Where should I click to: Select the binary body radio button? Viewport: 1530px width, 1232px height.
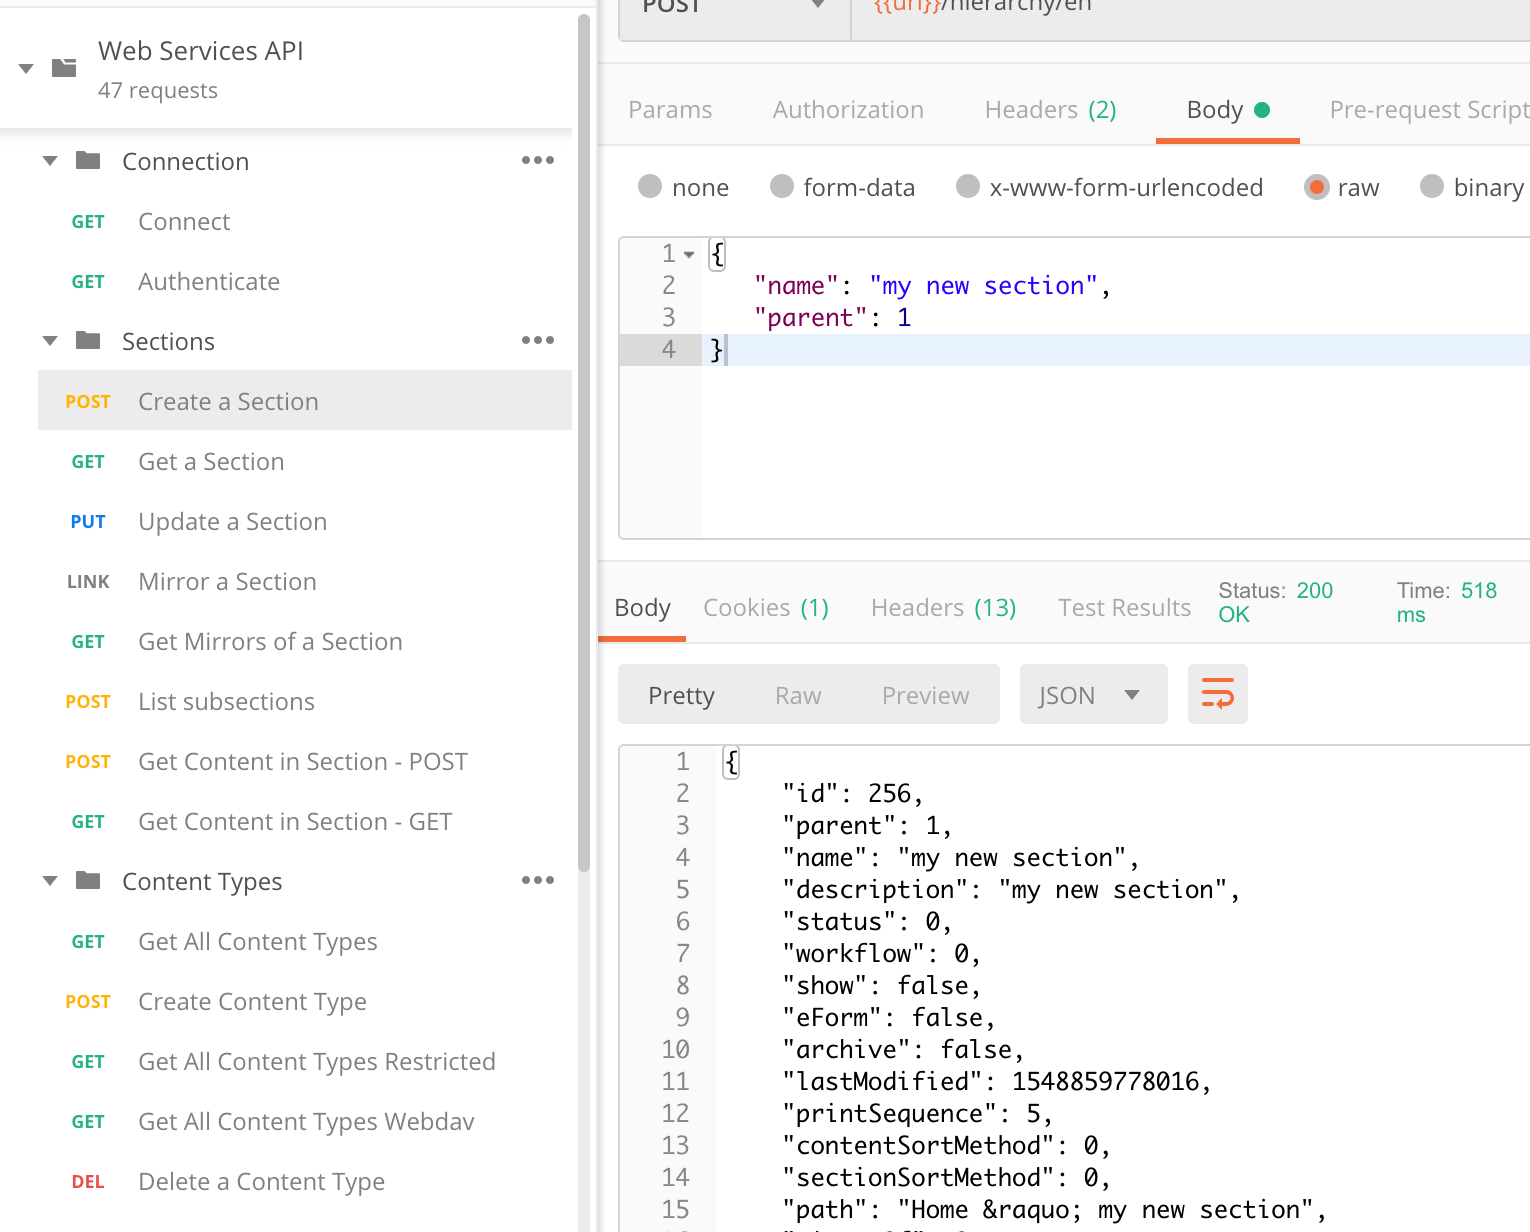click(x=1432, y=187)
